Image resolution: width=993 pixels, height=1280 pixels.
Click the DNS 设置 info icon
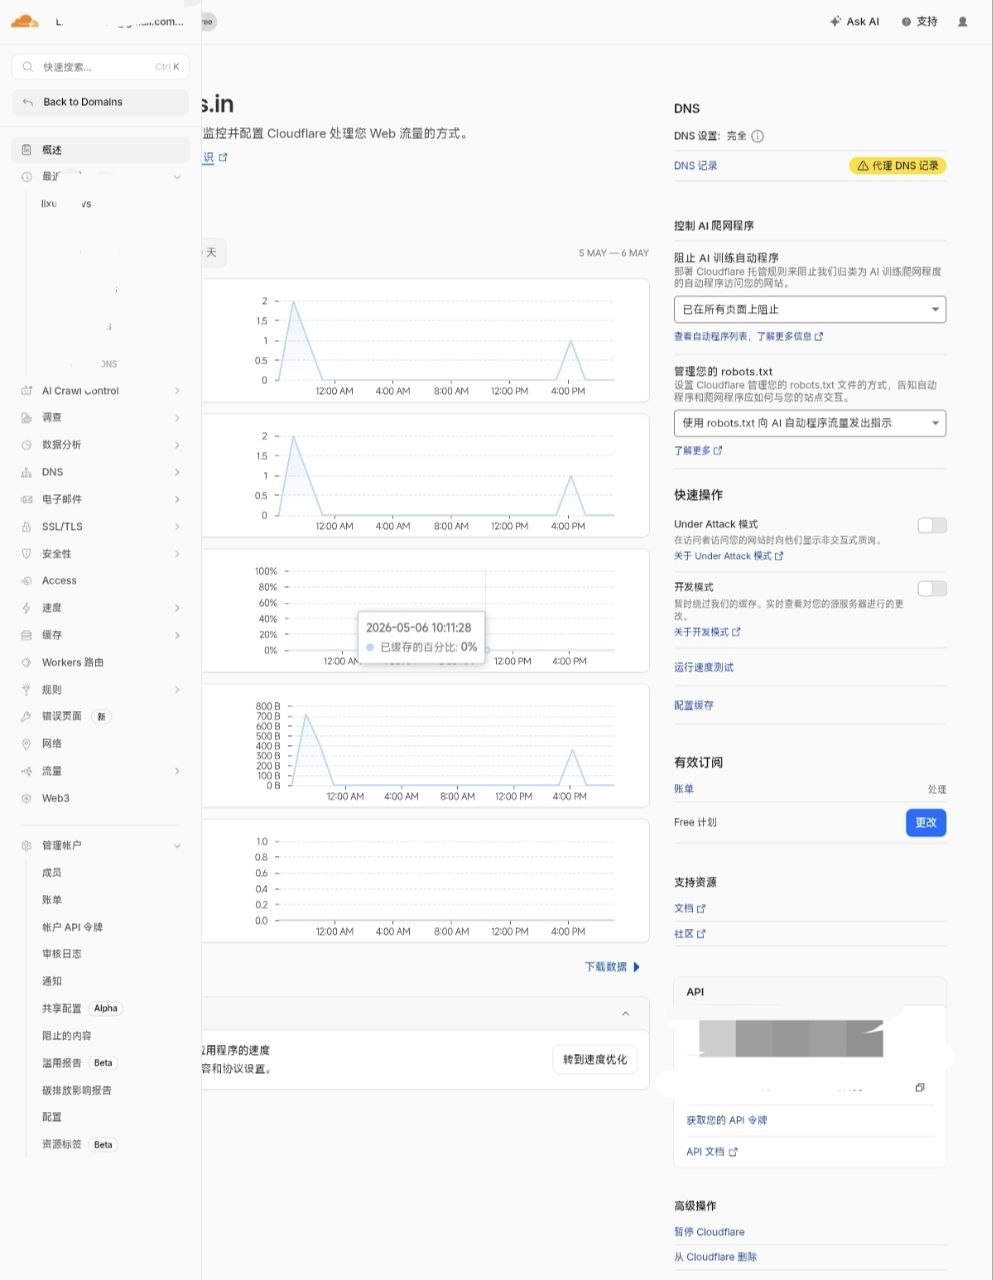coord(758,136)
